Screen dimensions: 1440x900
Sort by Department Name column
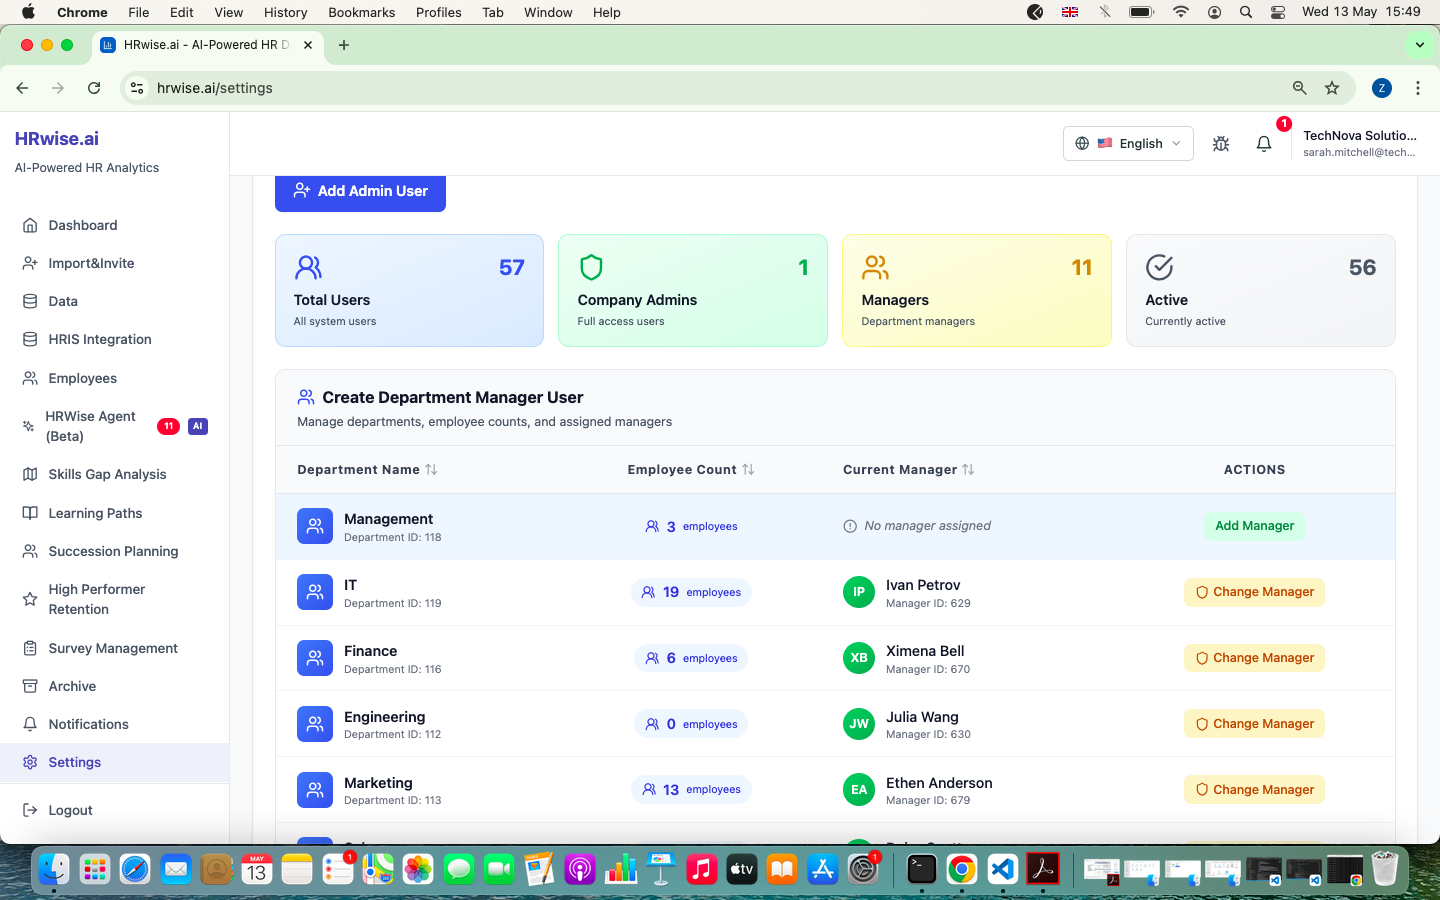[x=367, y=470]
